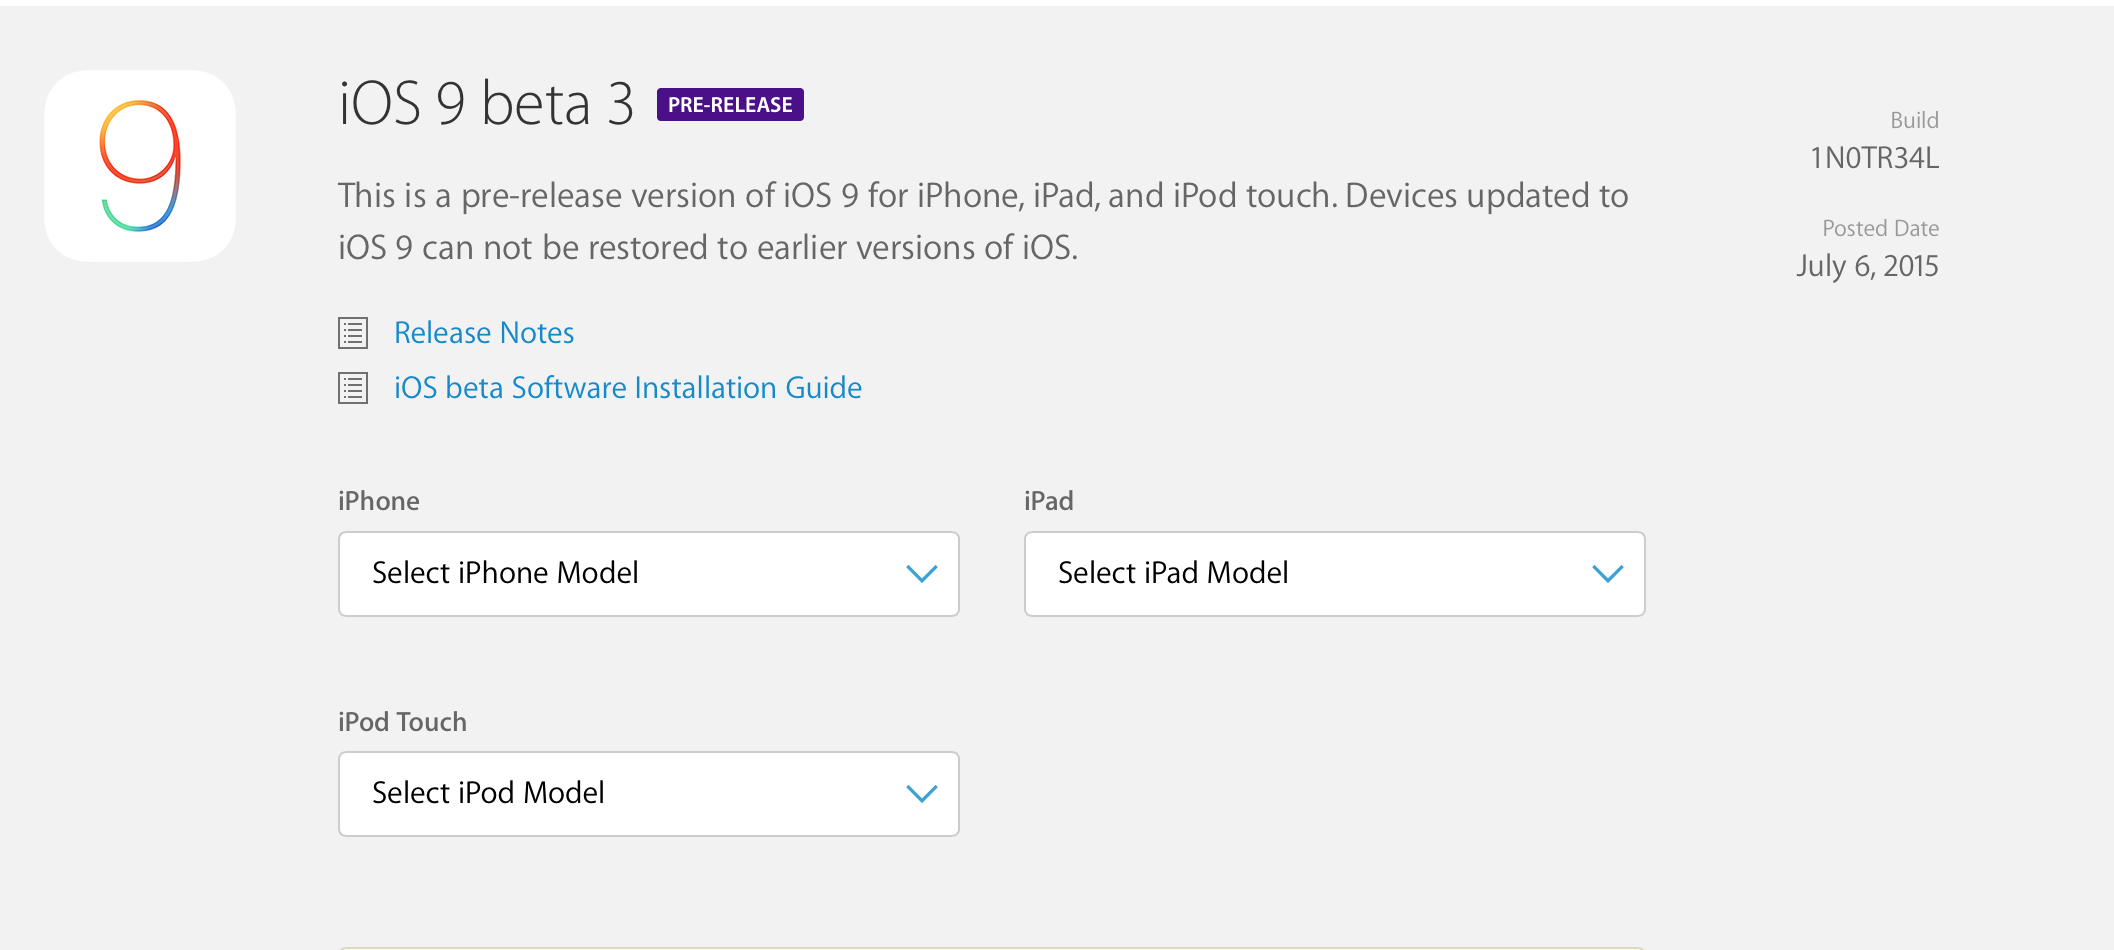Click the chevron arrow in the iPad dropdown
This screenshot has width=2114, height=950.
click(1607, 574)
